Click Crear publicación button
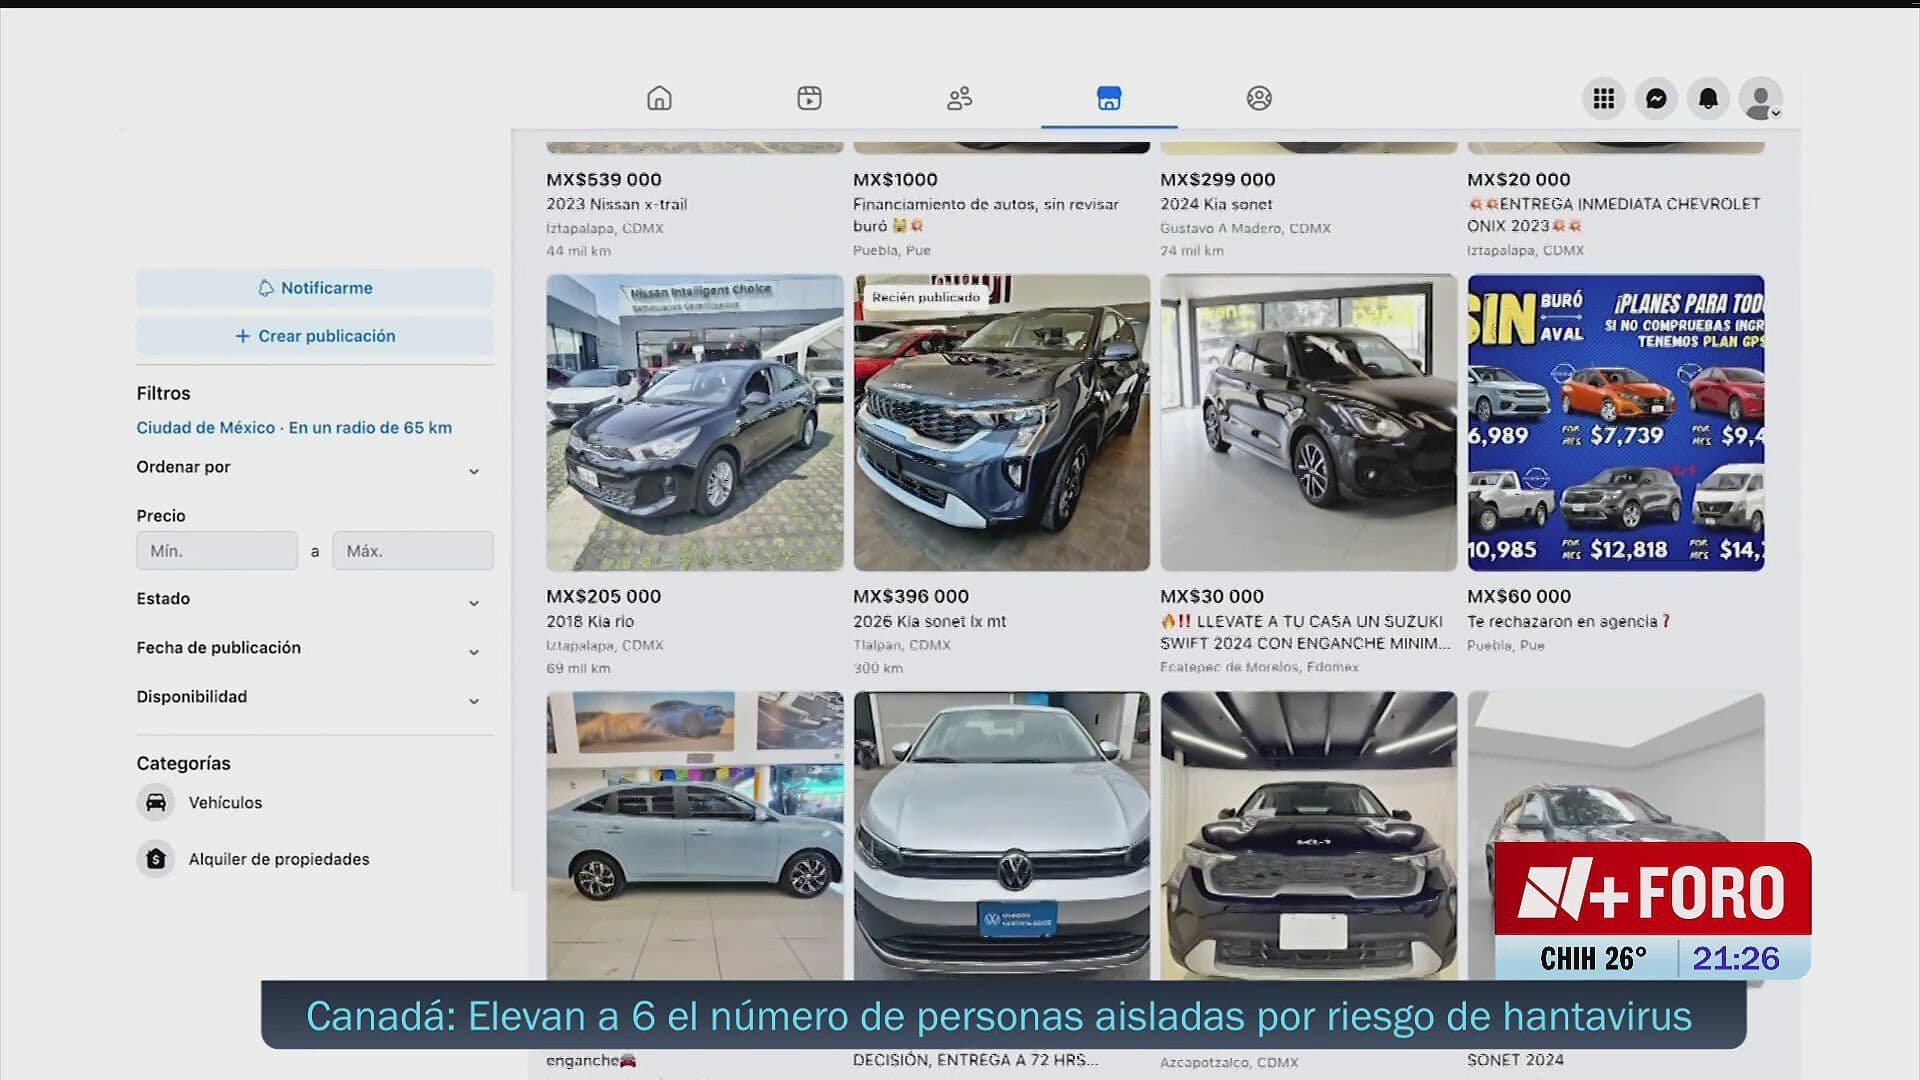The image size is (1920, 1080). coord(315,336)
